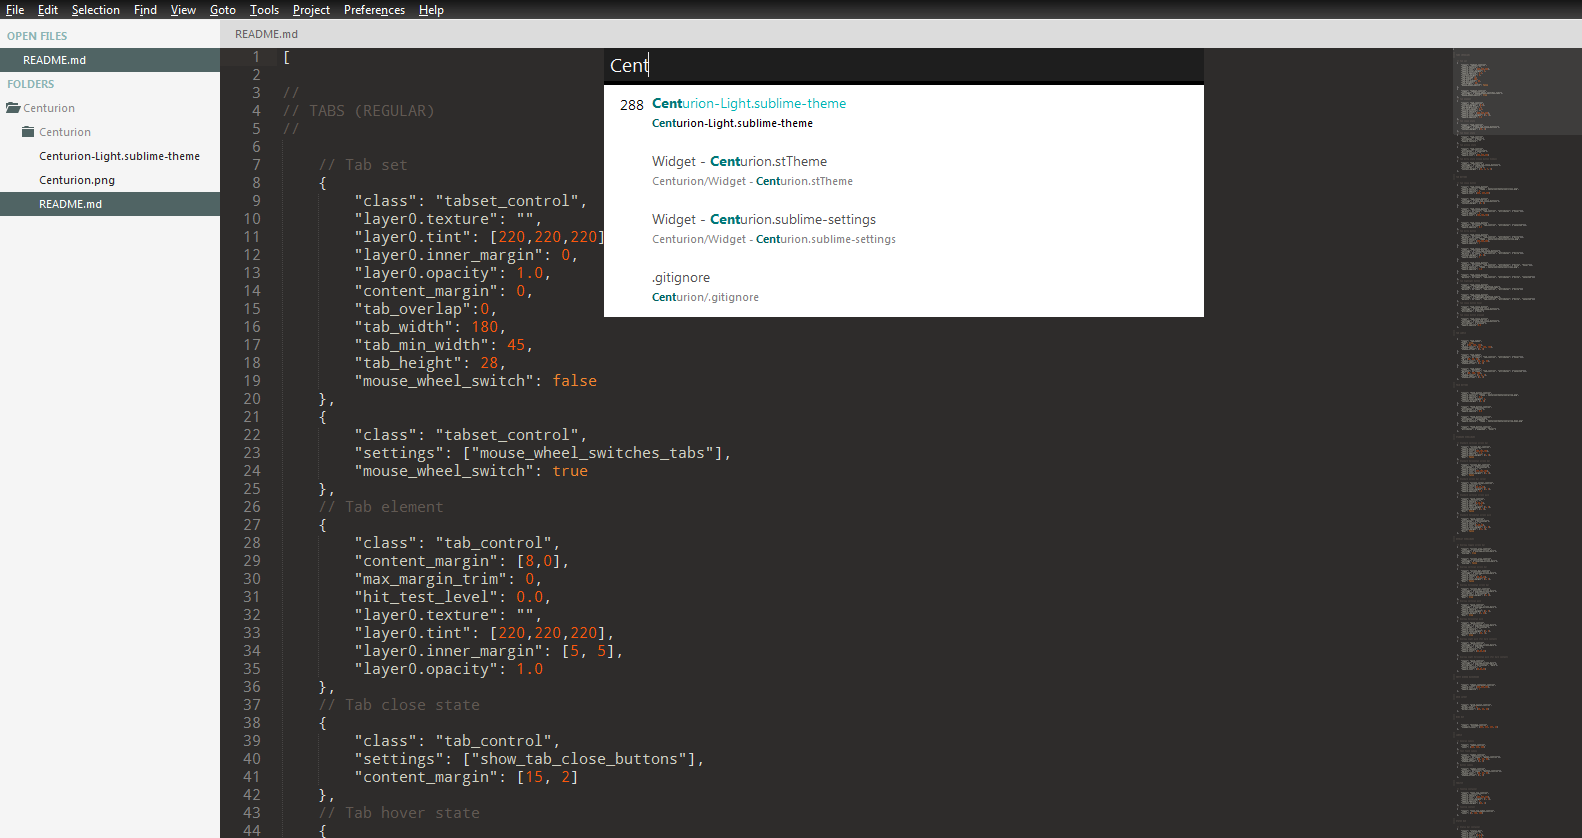1582x838 pixels.
Task: Open the View menu
Action: pos(183,10)
